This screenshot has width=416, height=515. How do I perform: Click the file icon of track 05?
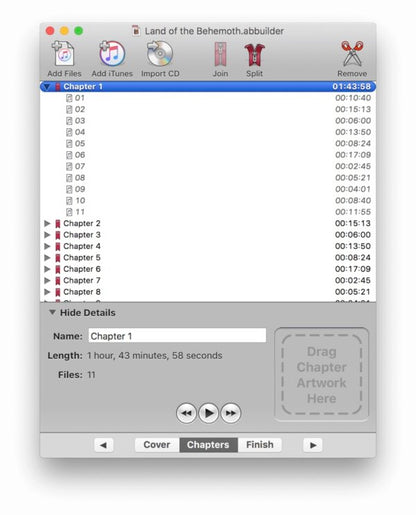pos(69,144)
